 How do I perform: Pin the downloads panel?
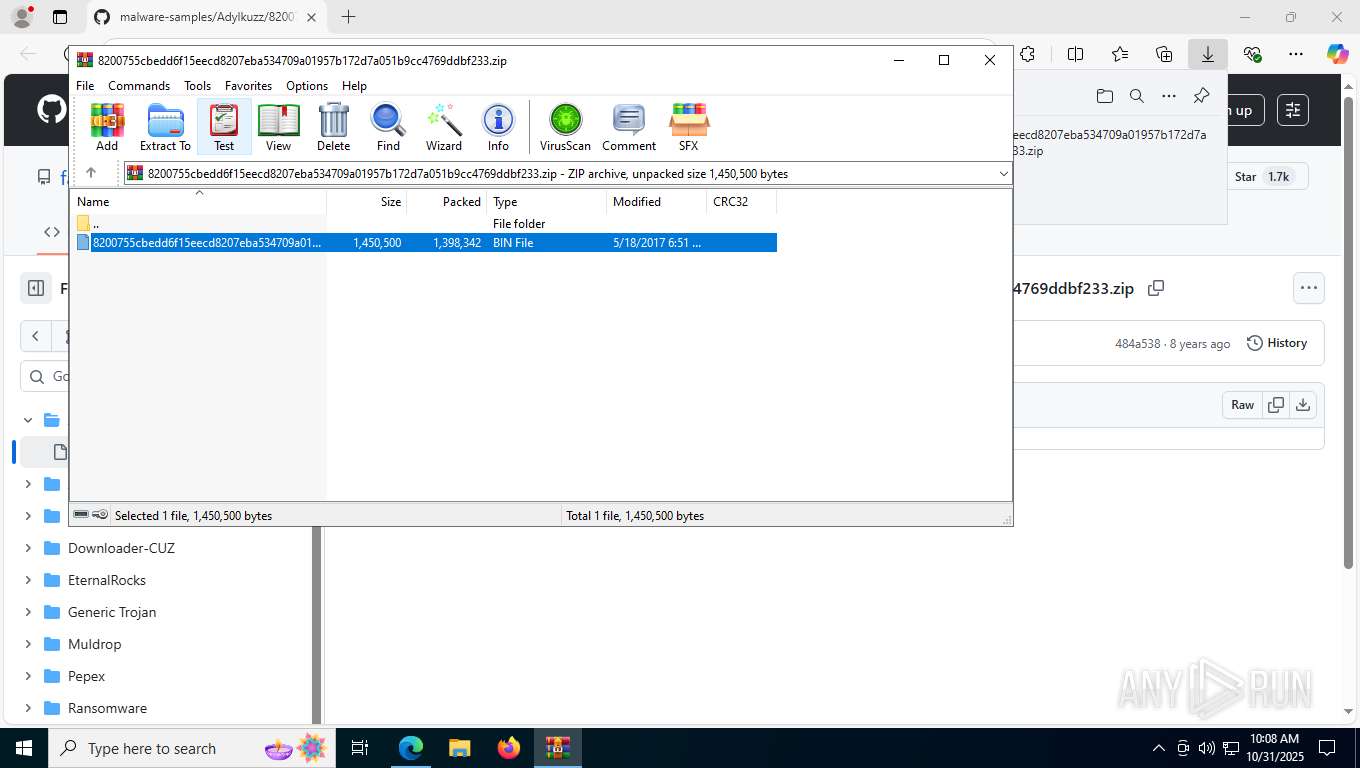(1201, 96)
